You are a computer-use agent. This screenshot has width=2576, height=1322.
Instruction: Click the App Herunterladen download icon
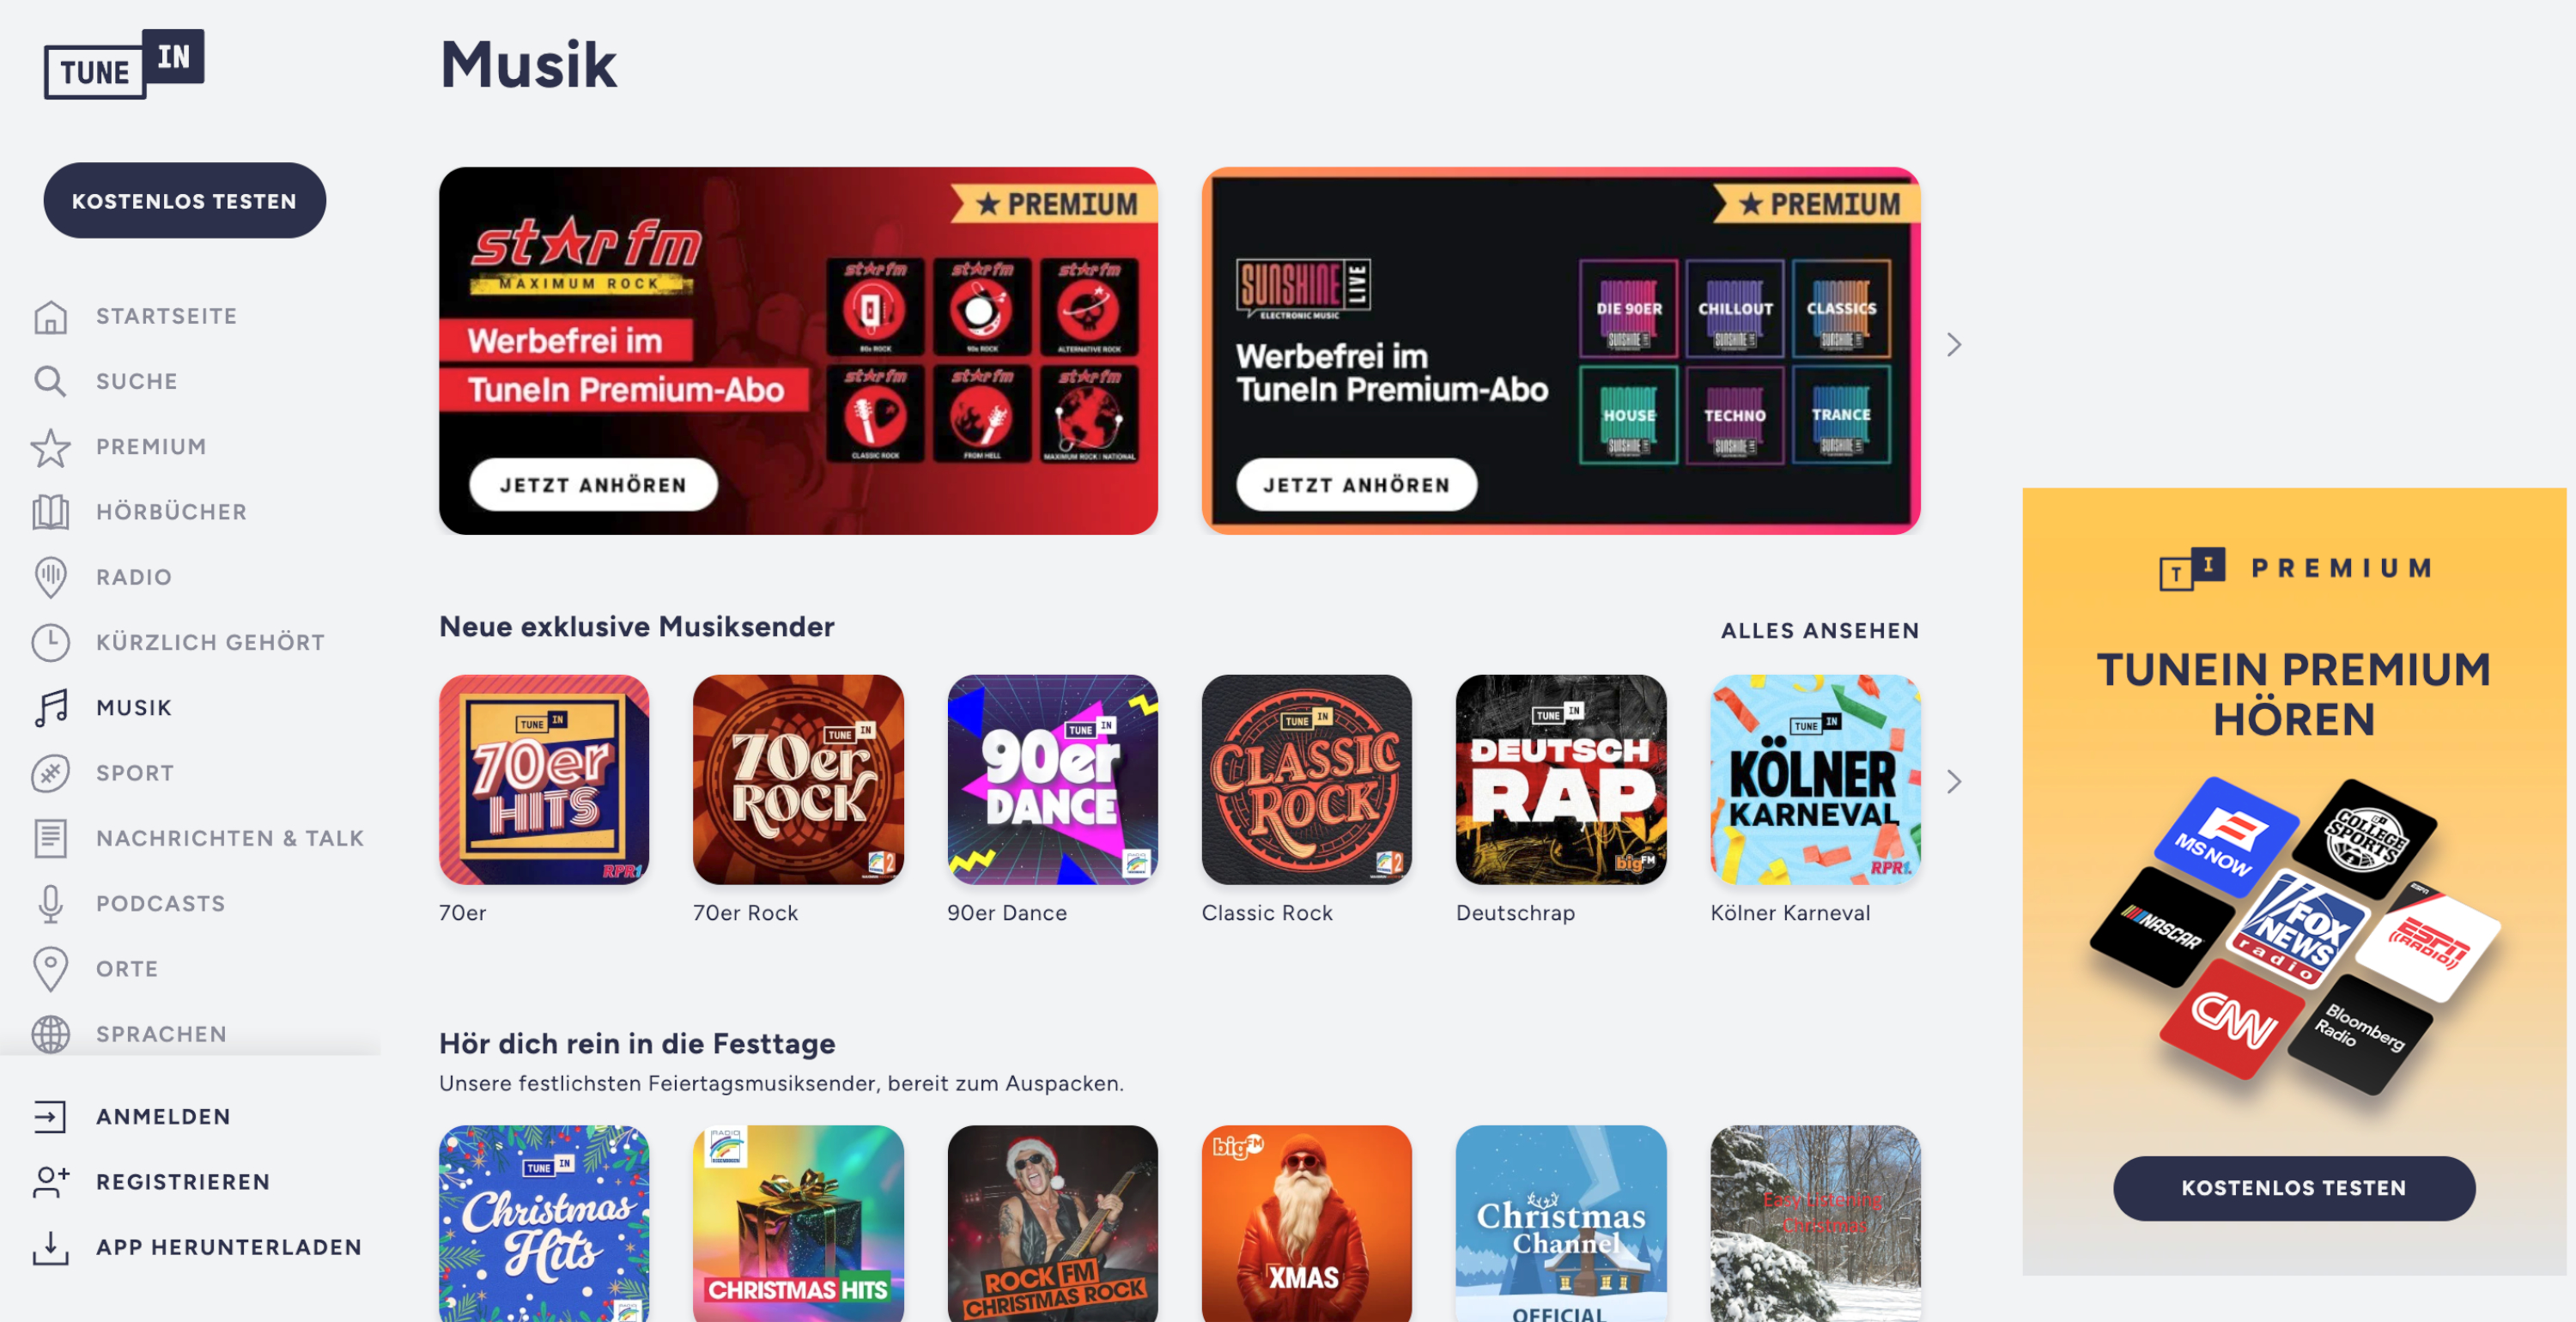pyautogui.click(x=50, y=1248)
